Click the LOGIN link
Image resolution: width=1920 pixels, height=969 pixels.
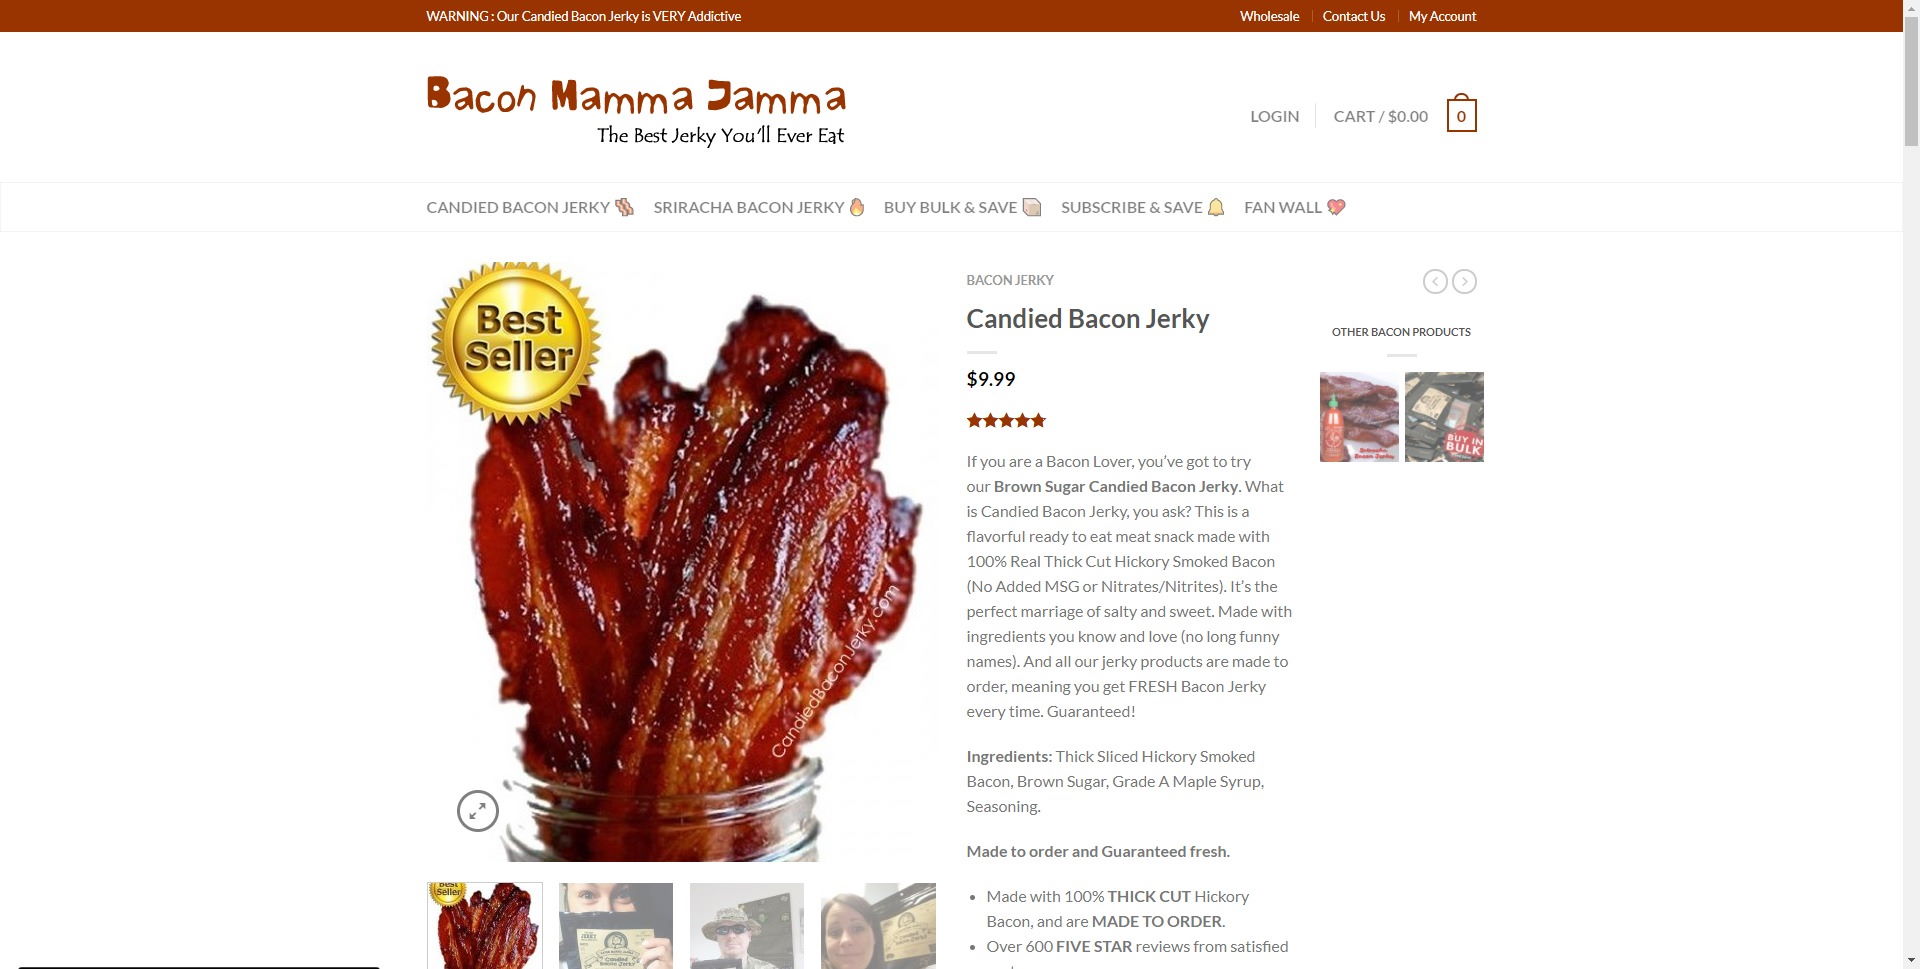coord(1274,116)
